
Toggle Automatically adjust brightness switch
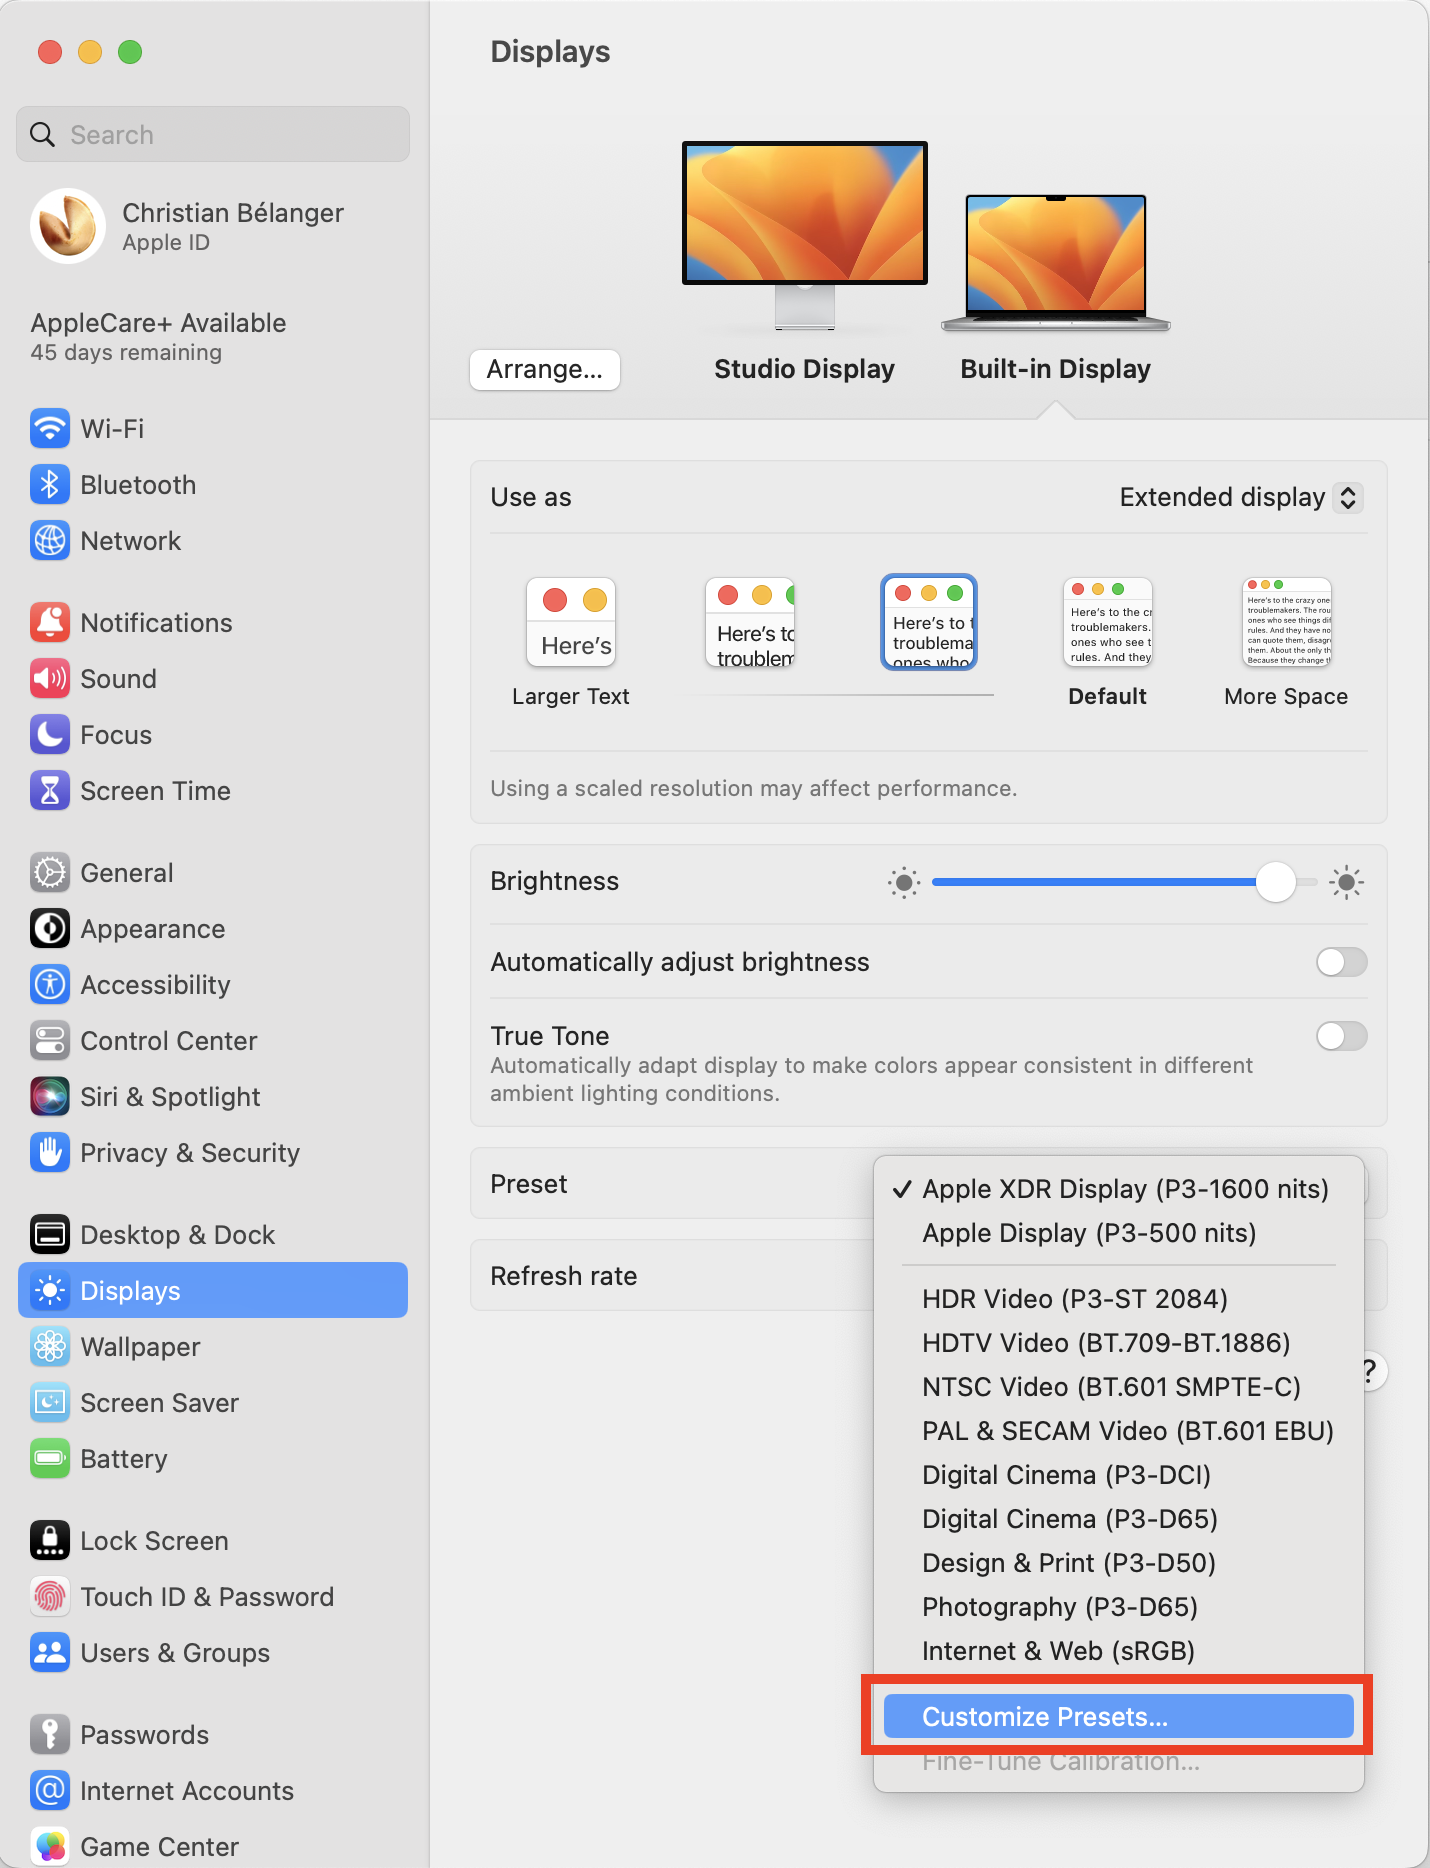tap(1342, 962)
